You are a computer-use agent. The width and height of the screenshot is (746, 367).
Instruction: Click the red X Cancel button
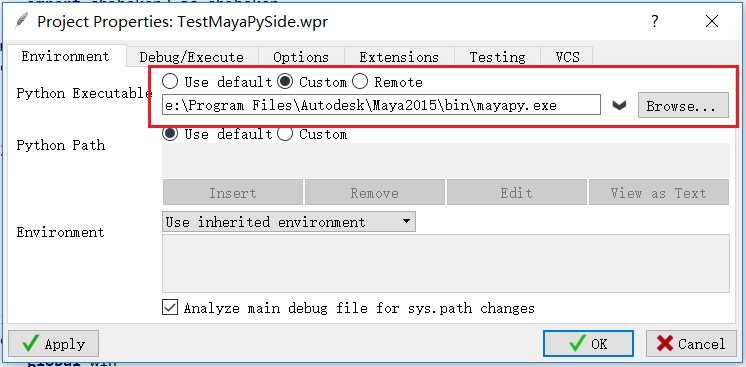coord(691,344)
